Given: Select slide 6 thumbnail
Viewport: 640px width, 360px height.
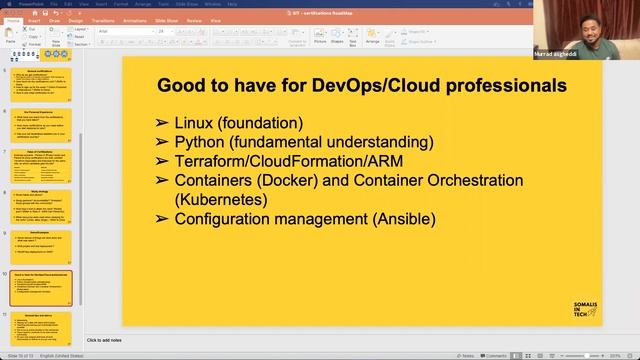Looking at the screenshot, I should (41, 125).
